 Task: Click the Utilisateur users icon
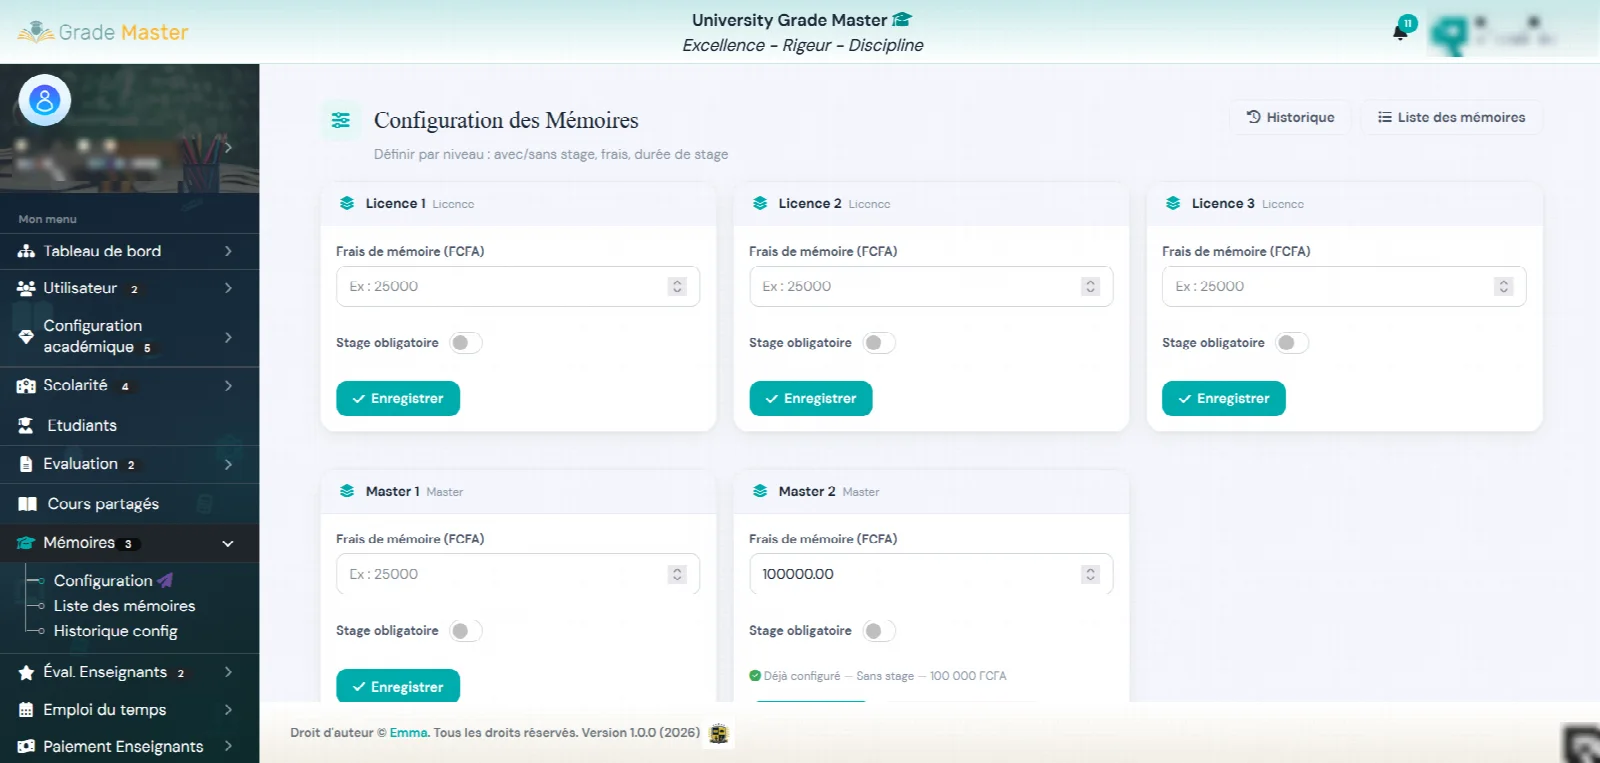(26, 288)
